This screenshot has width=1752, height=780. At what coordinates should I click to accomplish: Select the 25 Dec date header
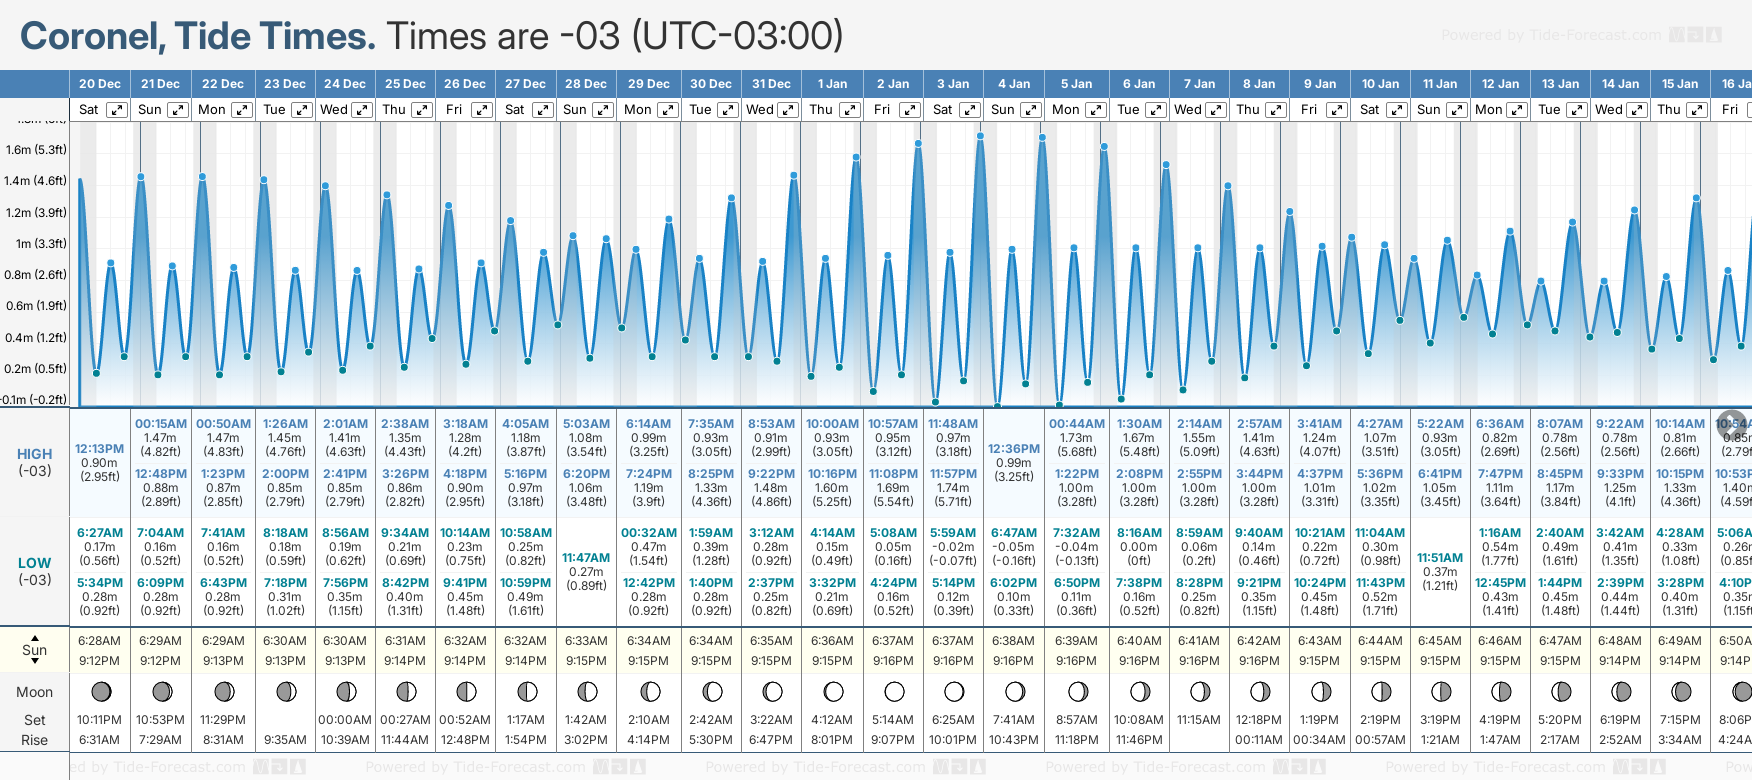(x=405, y=84)
